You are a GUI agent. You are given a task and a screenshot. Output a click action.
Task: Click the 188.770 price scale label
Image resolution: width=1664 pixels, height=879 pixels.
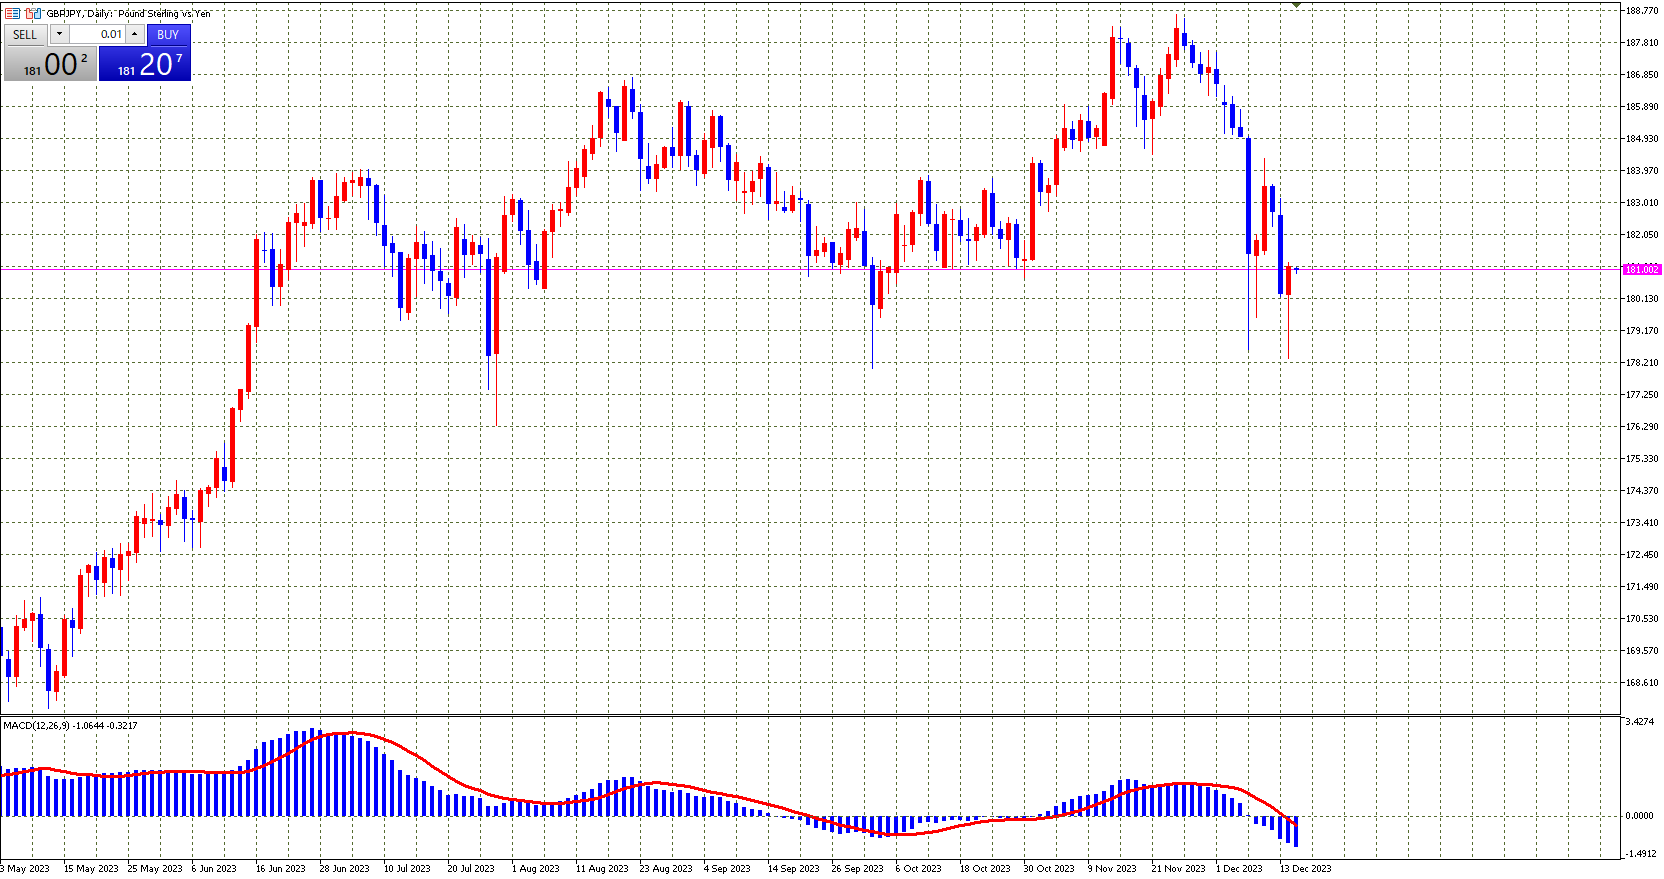(x=1641, y=11)
